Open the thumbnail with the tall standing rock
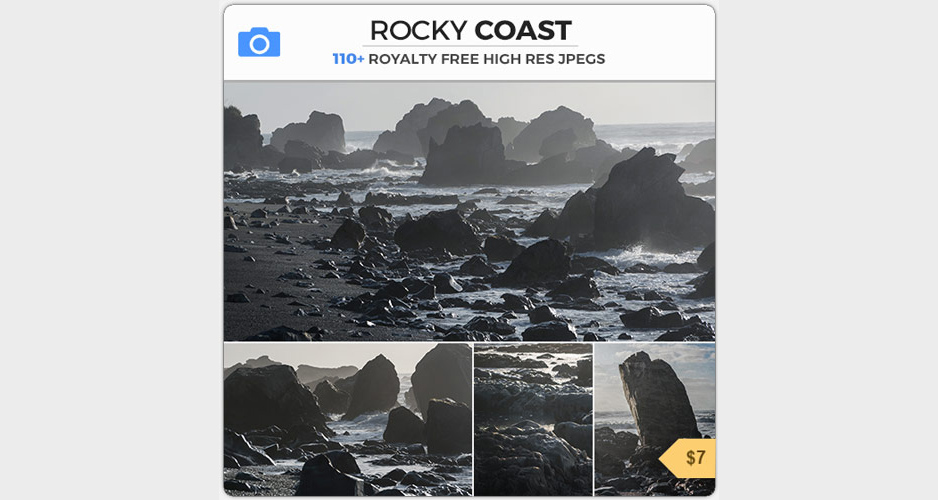This screenshot has height=500, width=938. point(654,419)
